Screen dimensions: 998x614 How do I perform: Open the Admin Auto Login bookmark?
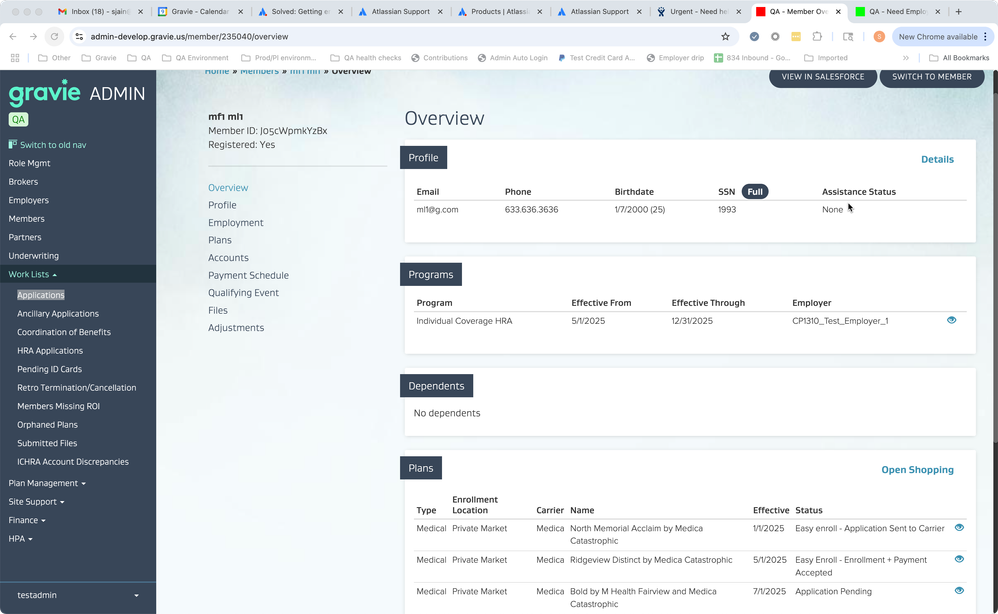click(x=512, y=58)
